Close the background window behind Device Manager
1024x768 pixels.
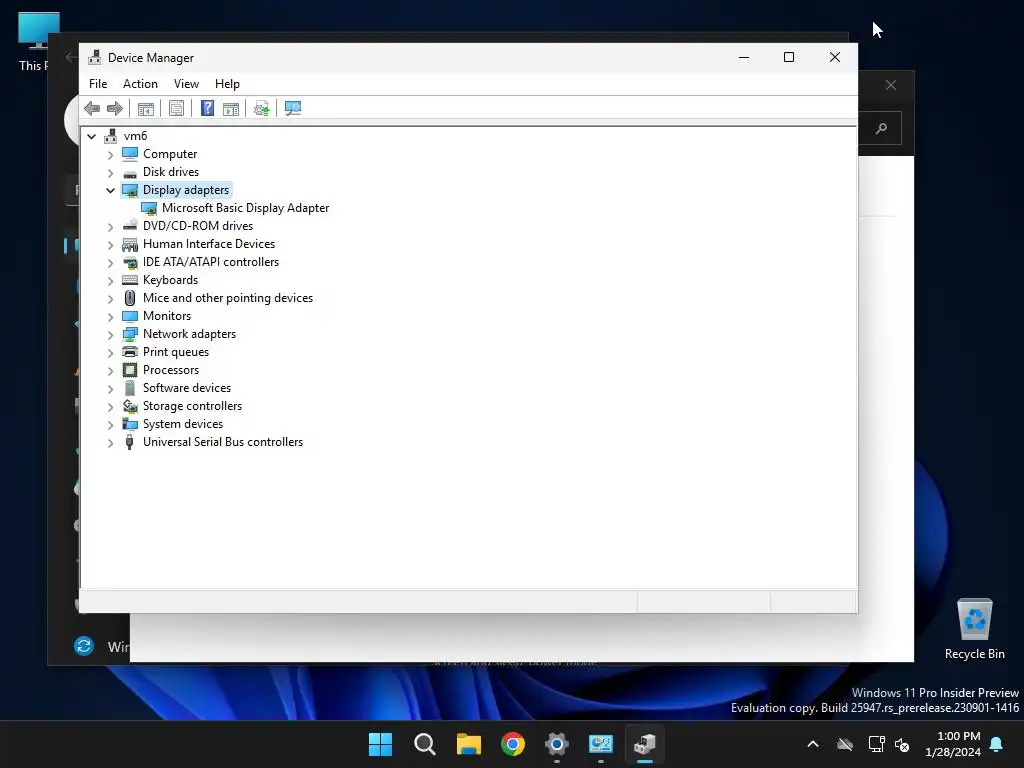pos(891,85)
